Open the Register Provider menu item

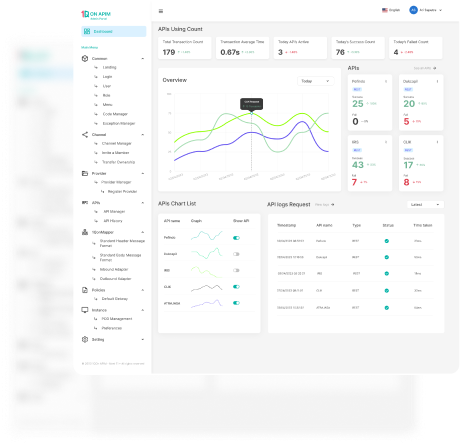coord(122,191)
